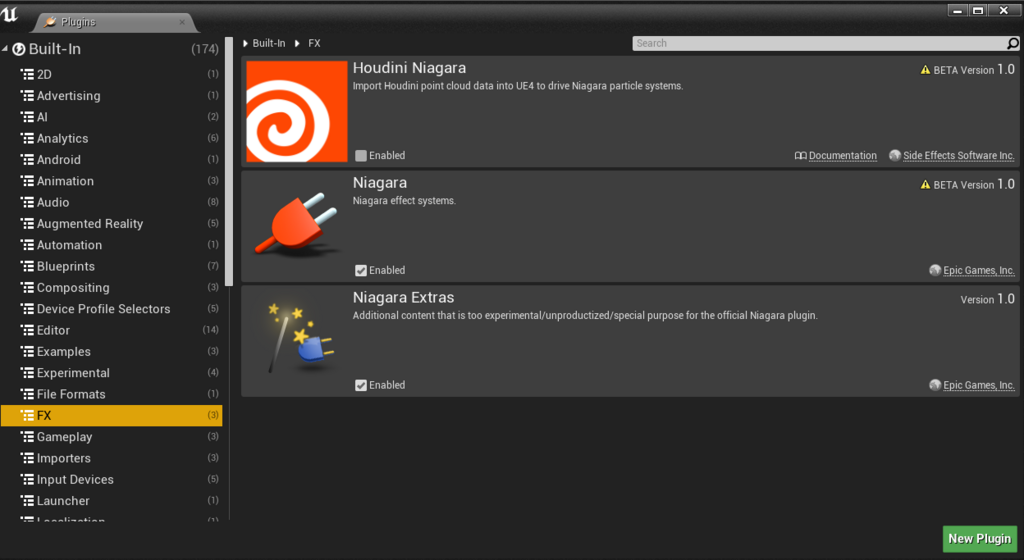Click the Built-In count (174)

coord(205,49)
